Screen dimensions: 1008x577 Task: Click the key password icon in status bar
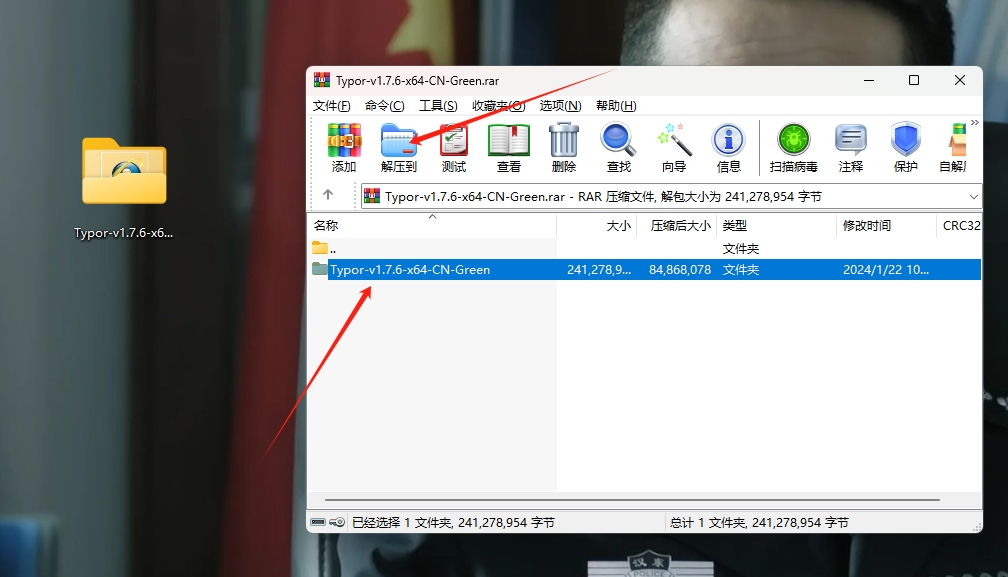337,522
